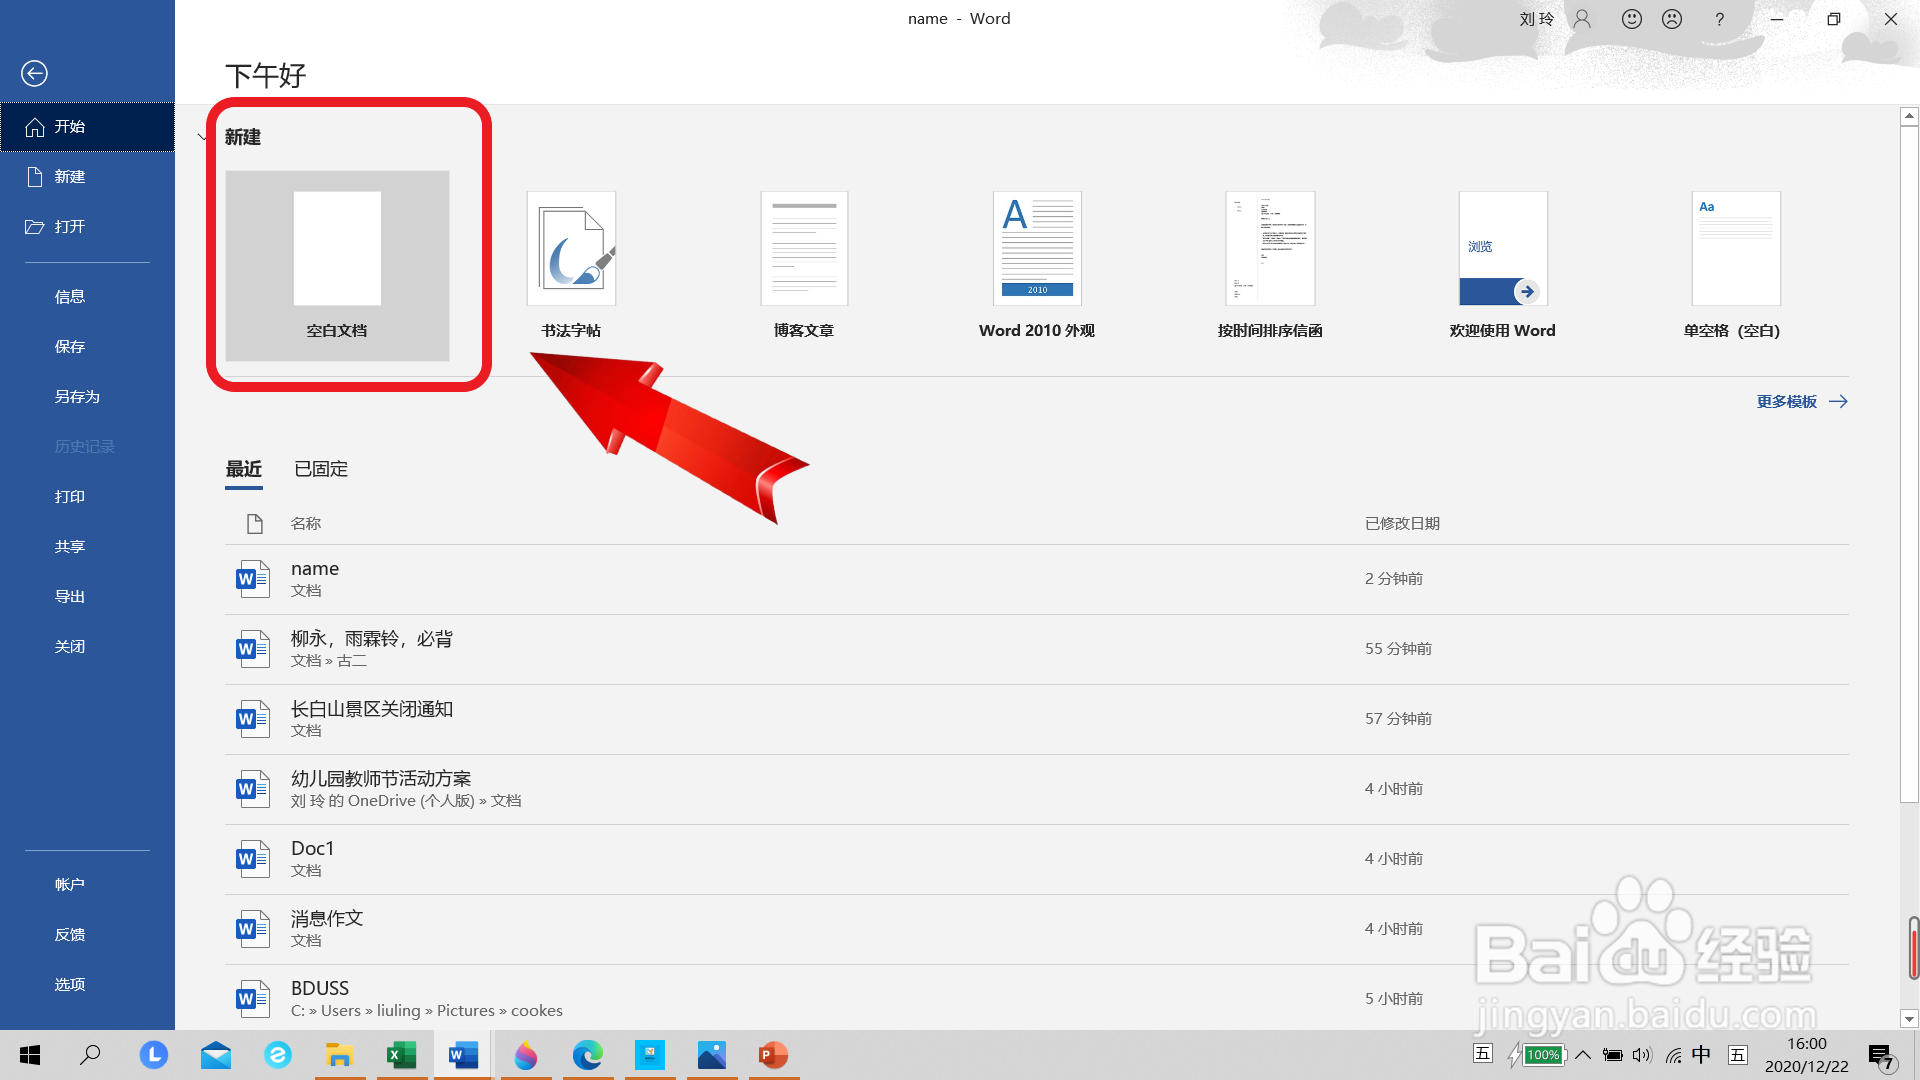Sort by 已修改日期 column header
Screen dimensions: 1920x1080
click(1402, 524)
